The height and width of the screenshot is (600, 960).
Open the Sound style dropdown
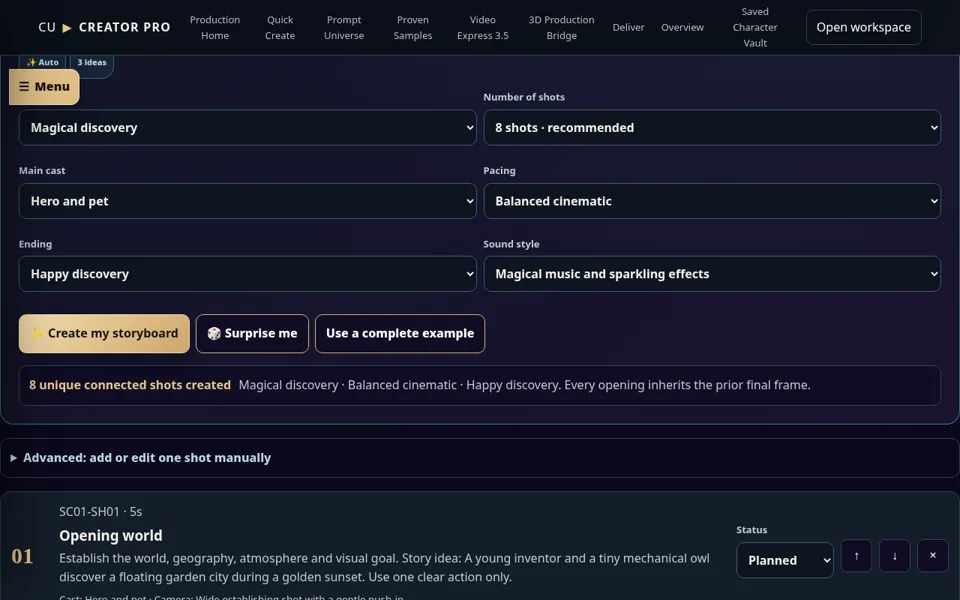tap(712, 274)
